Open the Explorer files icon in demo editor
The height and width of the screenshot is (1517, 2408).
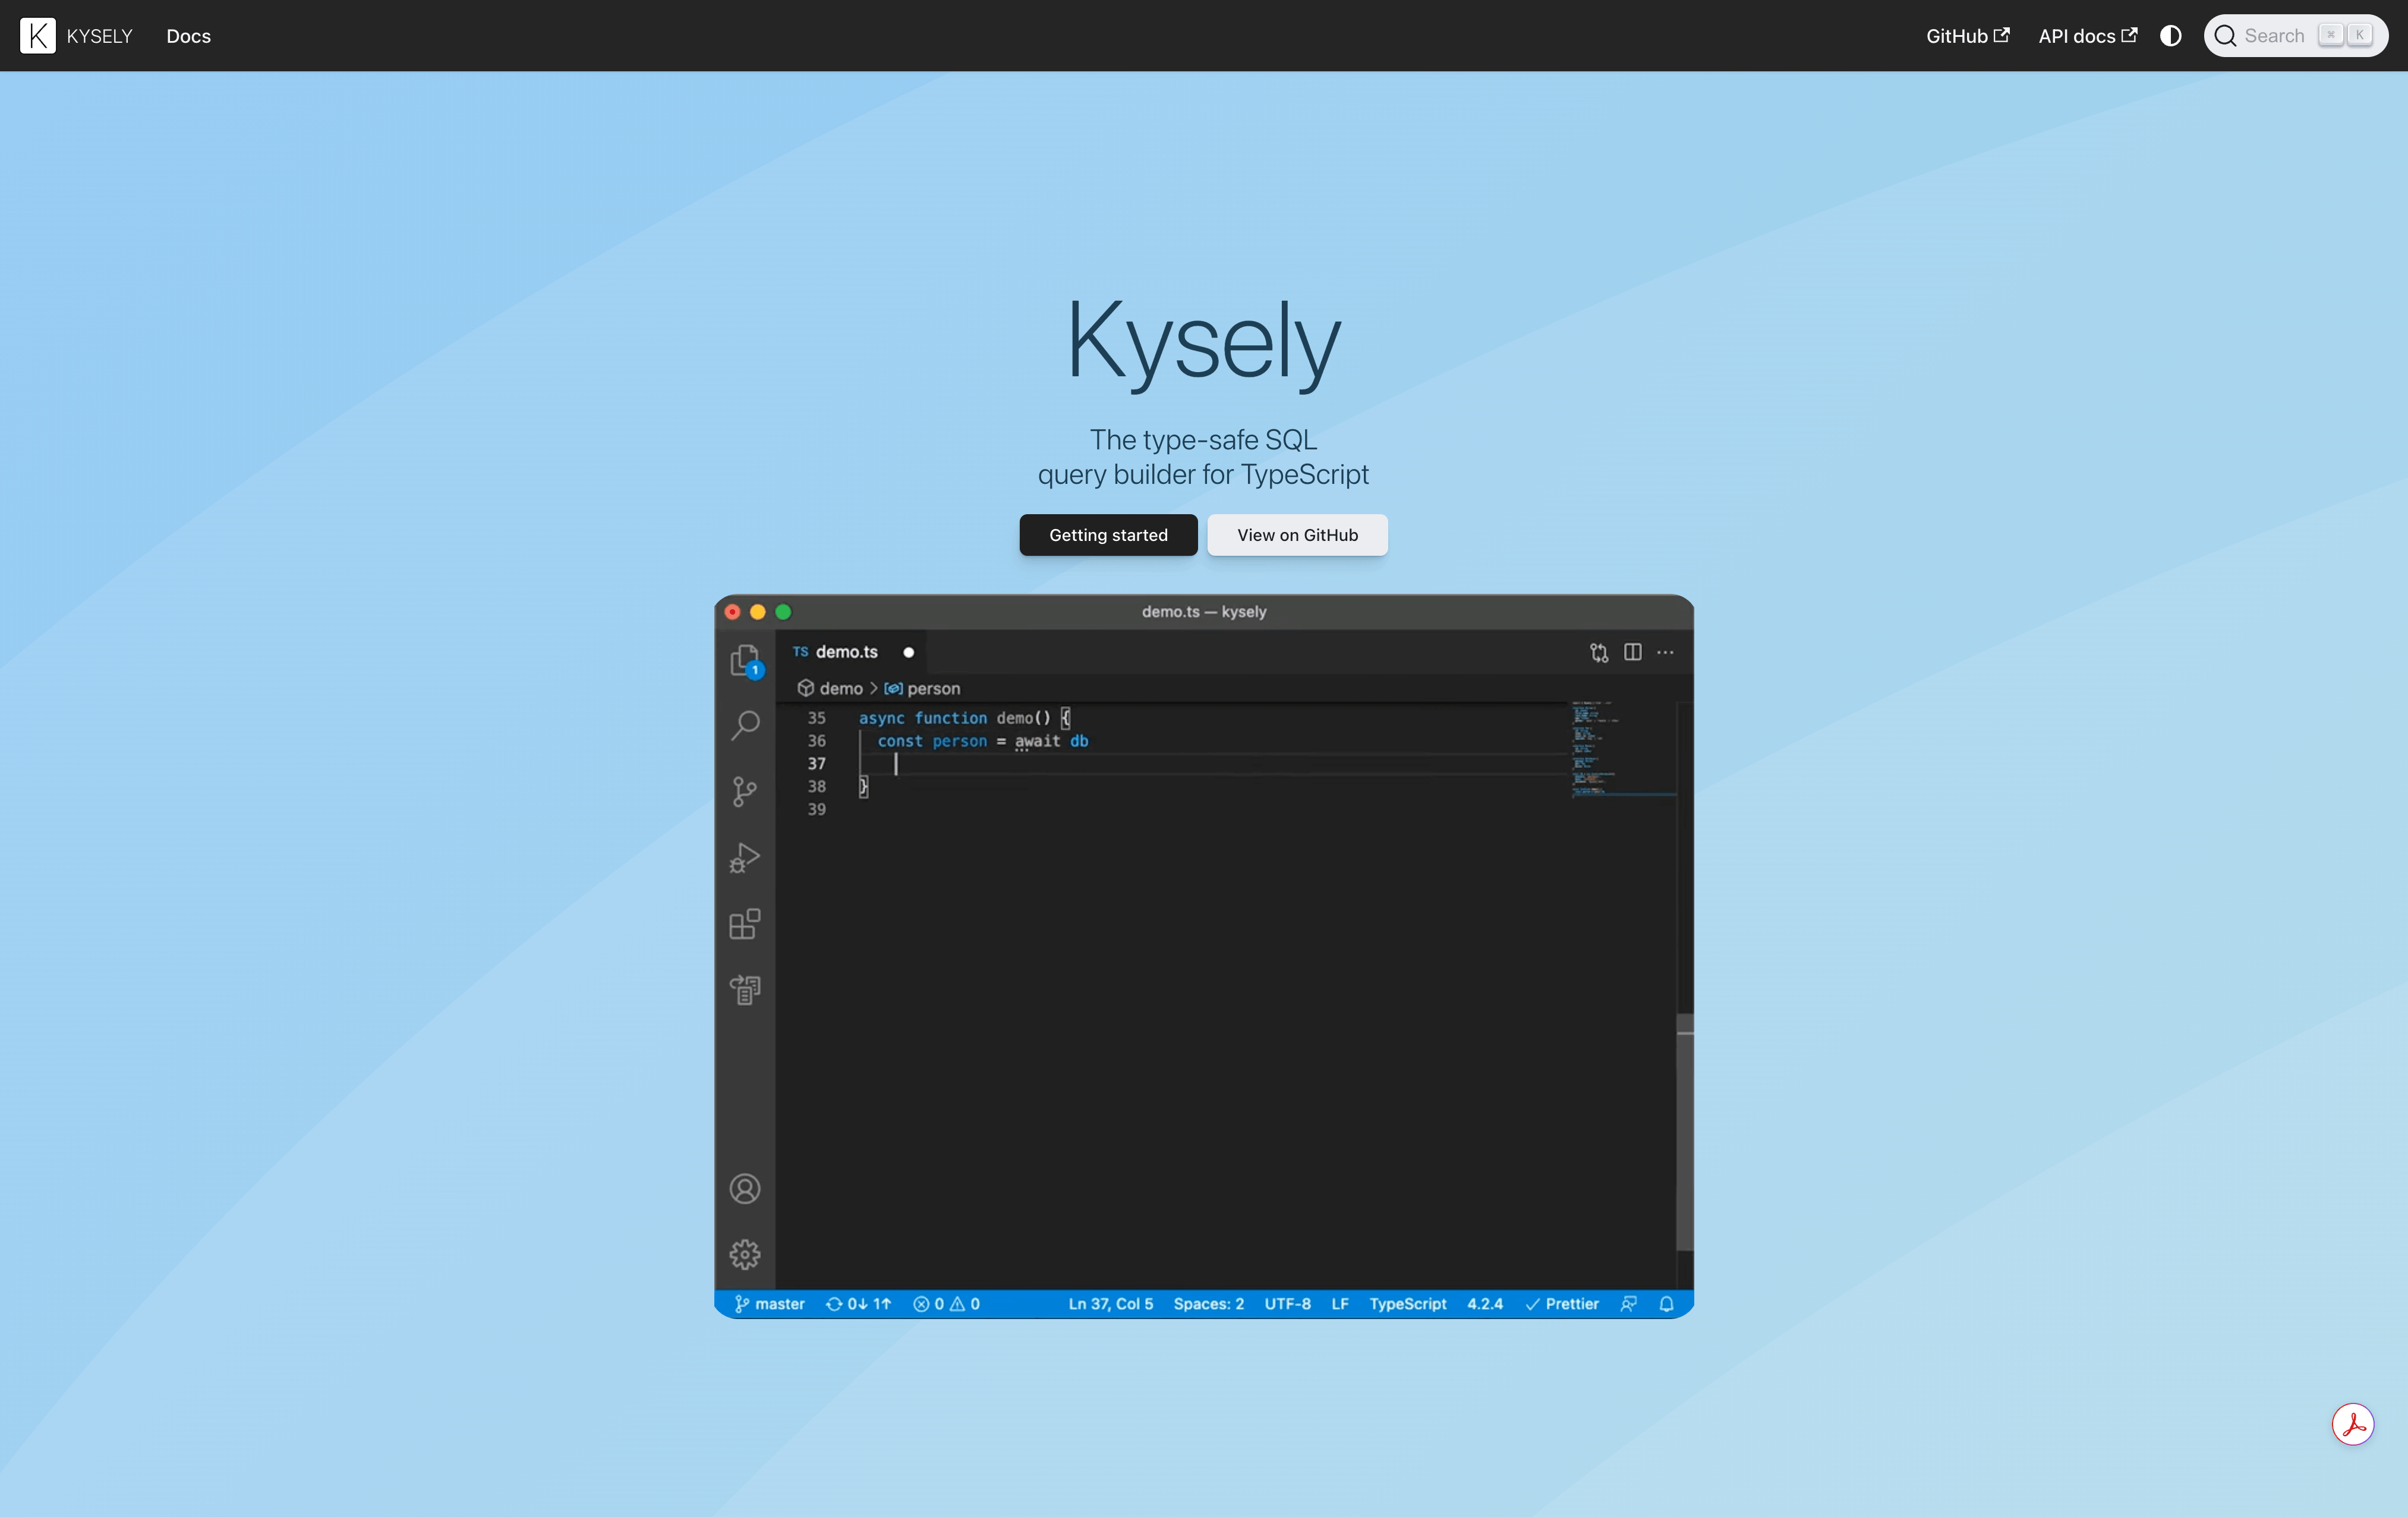745,661
